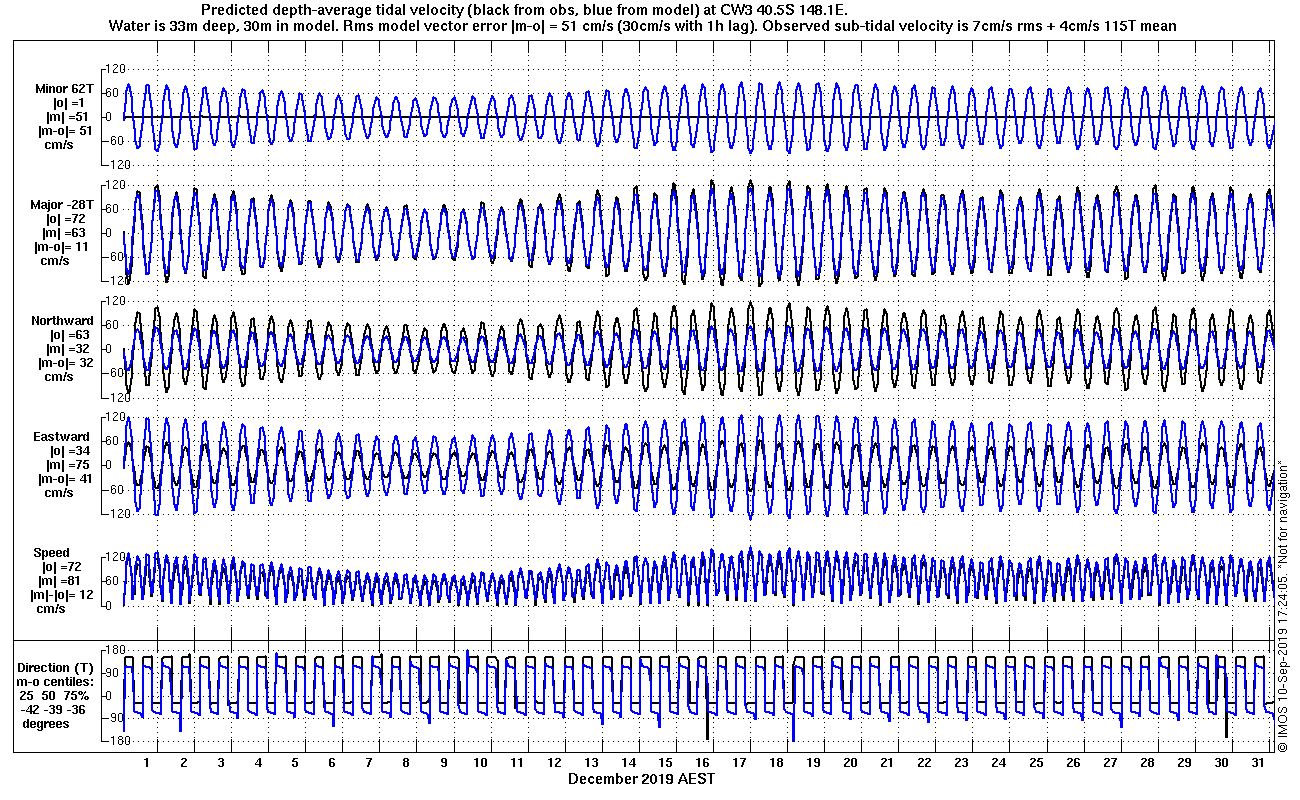The image size is (1300, 800).
Task: Click the 'Speed' panel label
Action: (x=52, y=553)
